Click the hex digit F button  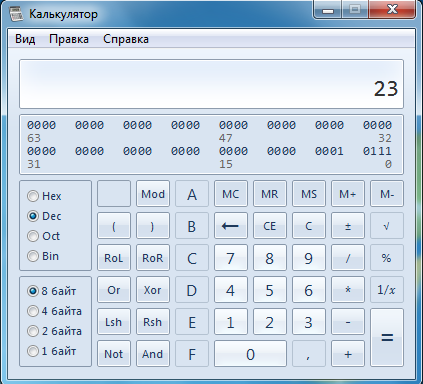pos(192,354)
